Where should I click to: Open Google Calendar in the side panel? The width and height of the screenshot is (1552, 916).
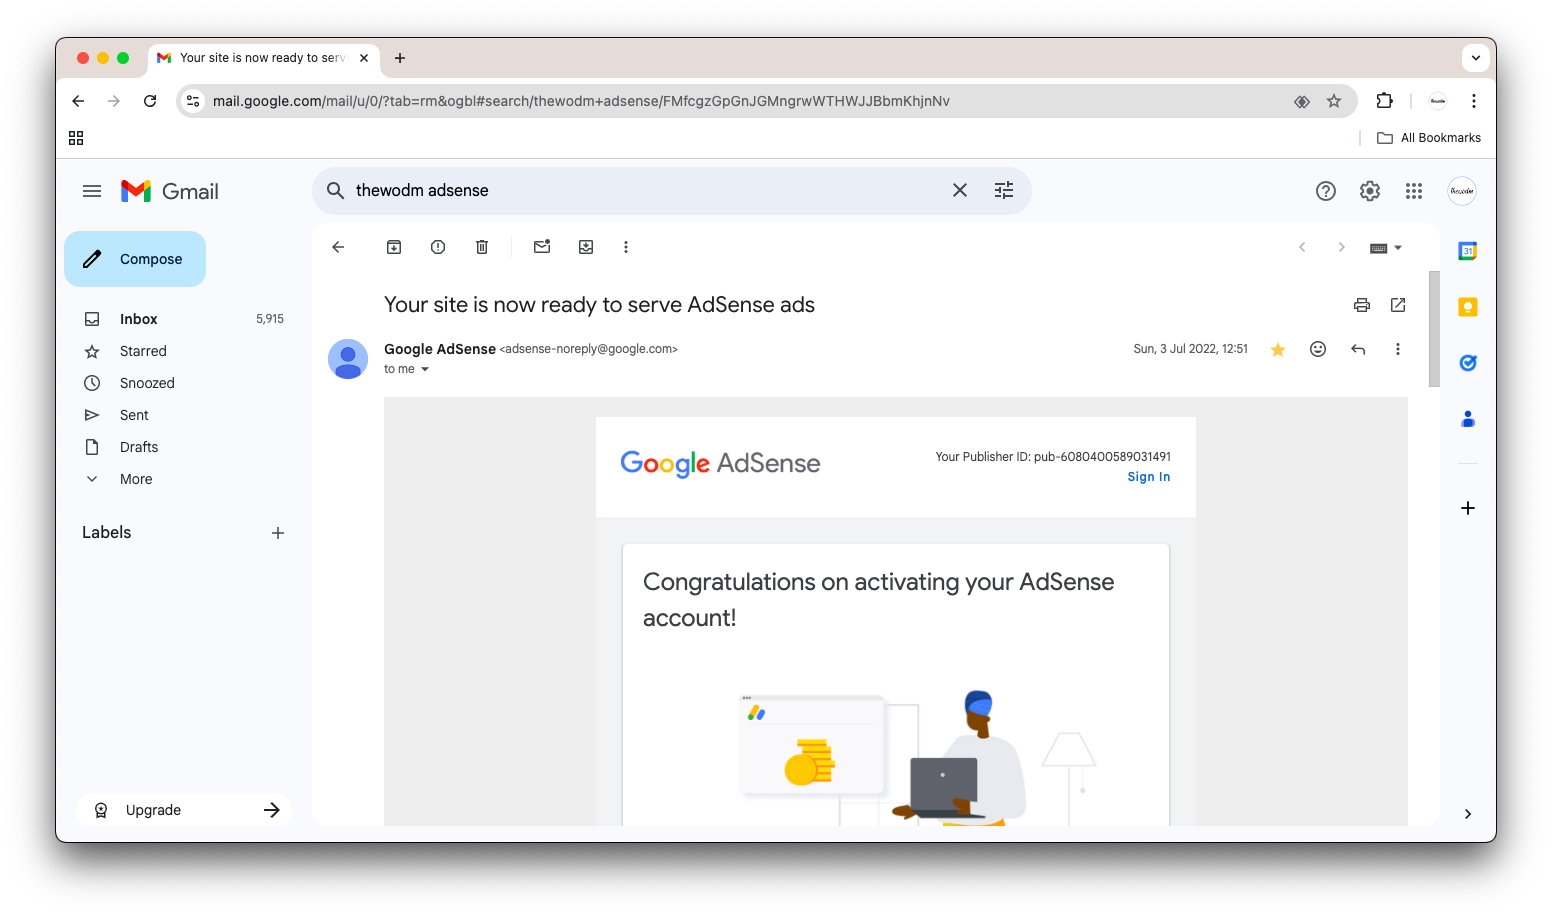click(1468, 251)
